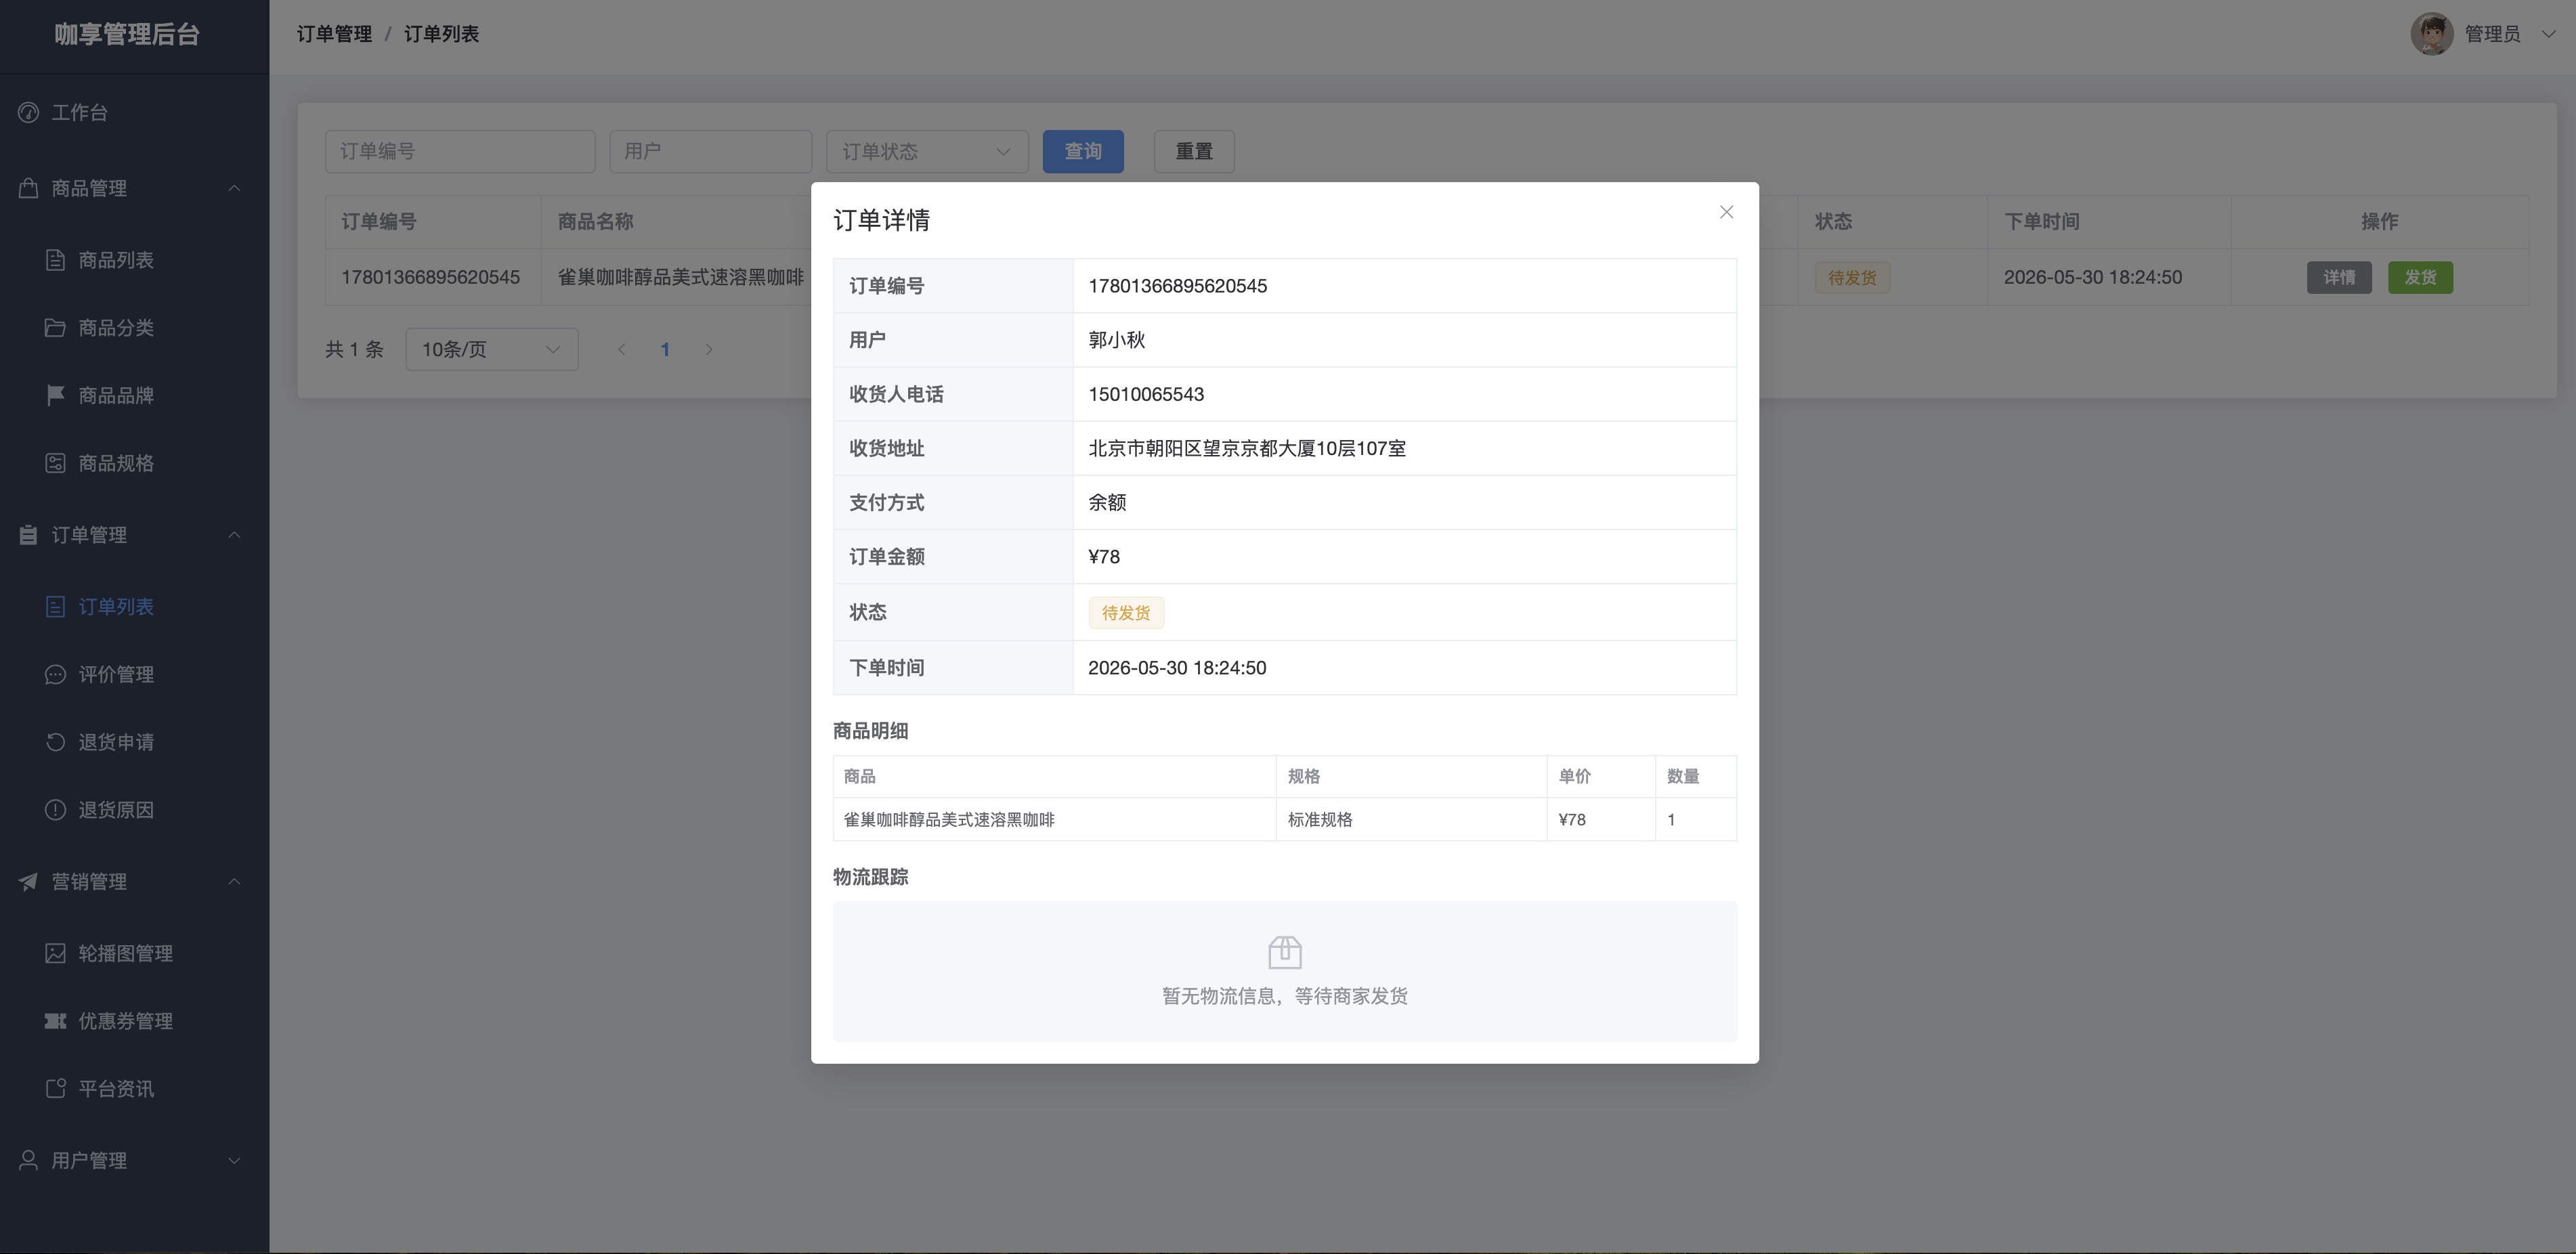Viewport: 2576px width, 1254px height.
Task: Click the user name 郭小秋
Action: (1117, 340)
